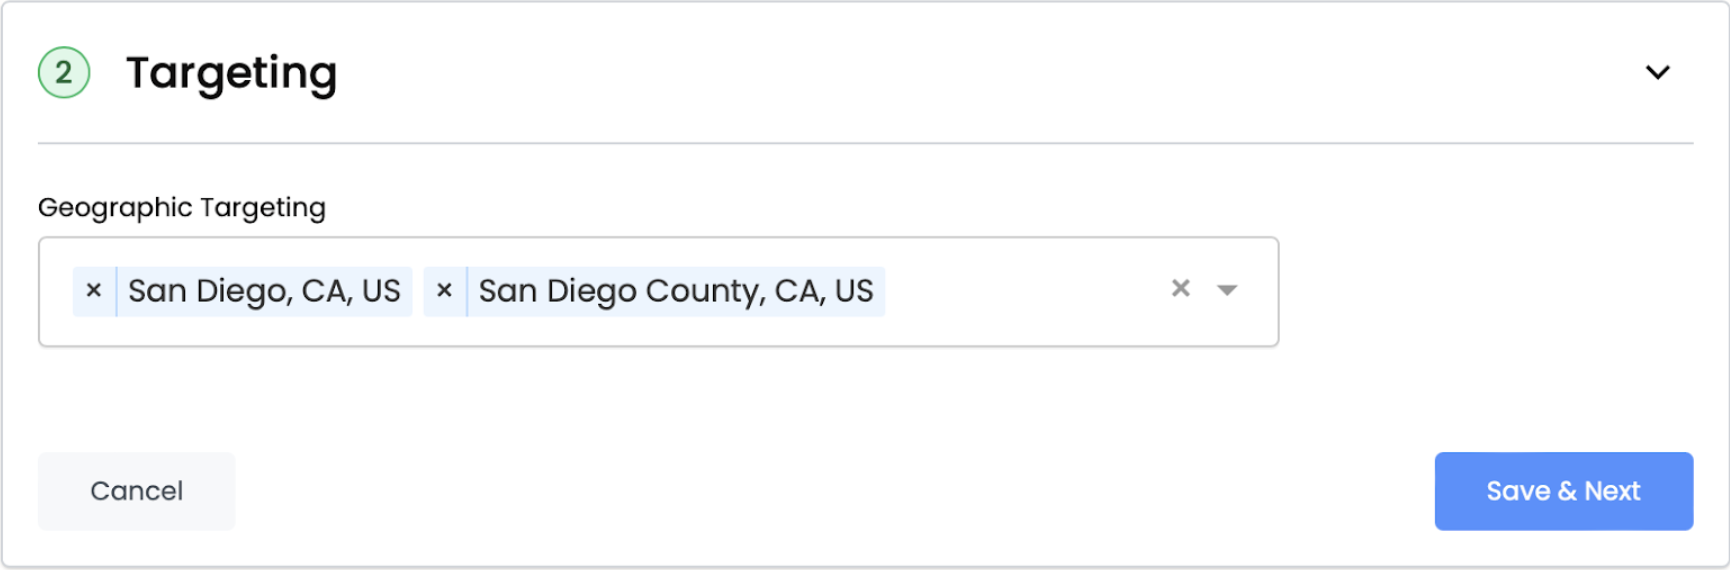The image size is (1730, 570).
Task: Delete the second location chip via its x
Action: pyautogui.click(x=445, y=291)
